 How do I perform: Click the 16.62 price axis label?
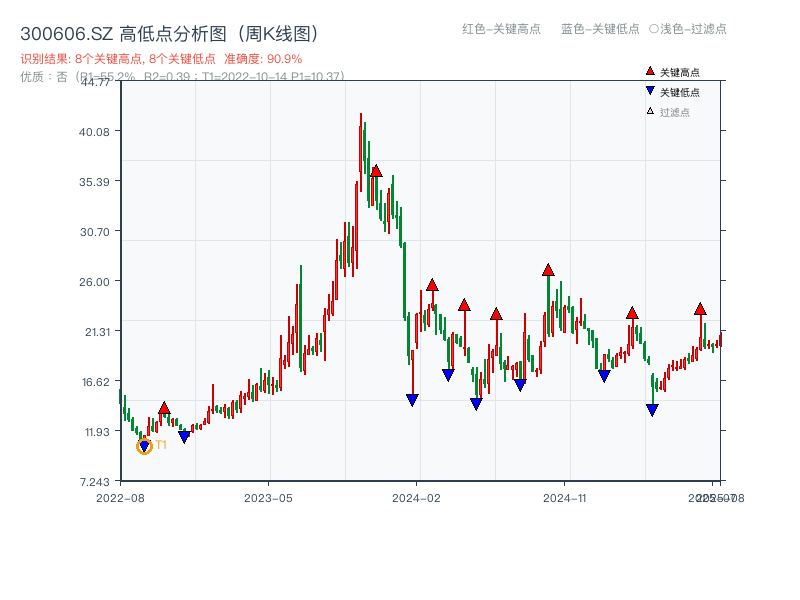[95, 382]
